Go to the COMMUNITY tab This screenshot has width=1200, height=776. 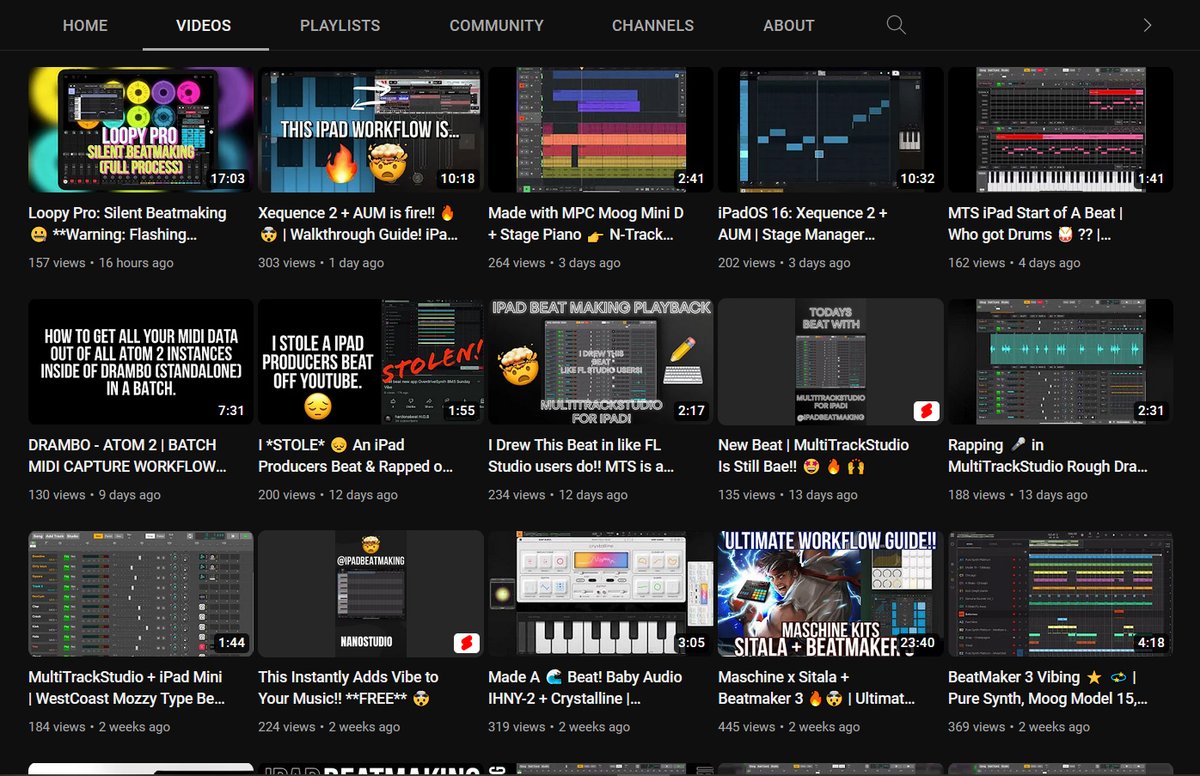click(496, 25)
